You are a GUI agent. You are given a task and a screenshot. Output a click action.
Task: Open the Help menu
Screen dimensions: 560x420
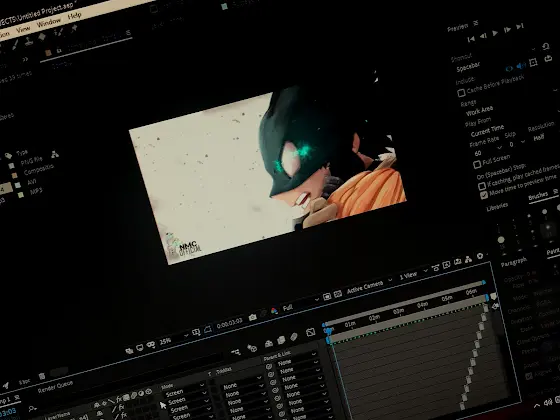(x=75, y=16)
